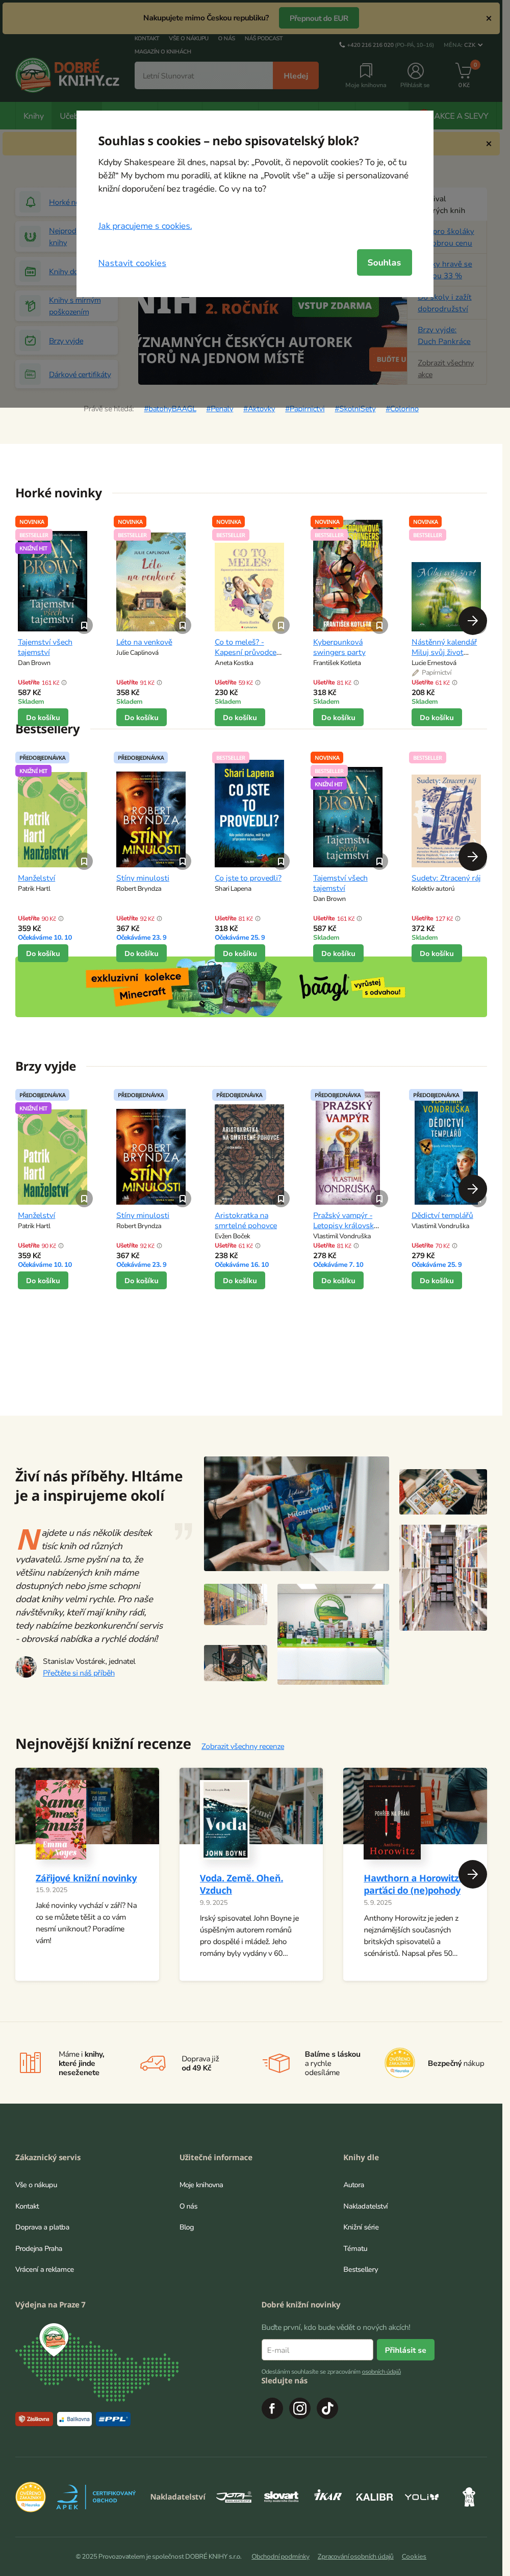Expand the MĚNA: CZK currency dropdown
The height and width of the screenshot is (2576, 510).
[x=464, y=45]
